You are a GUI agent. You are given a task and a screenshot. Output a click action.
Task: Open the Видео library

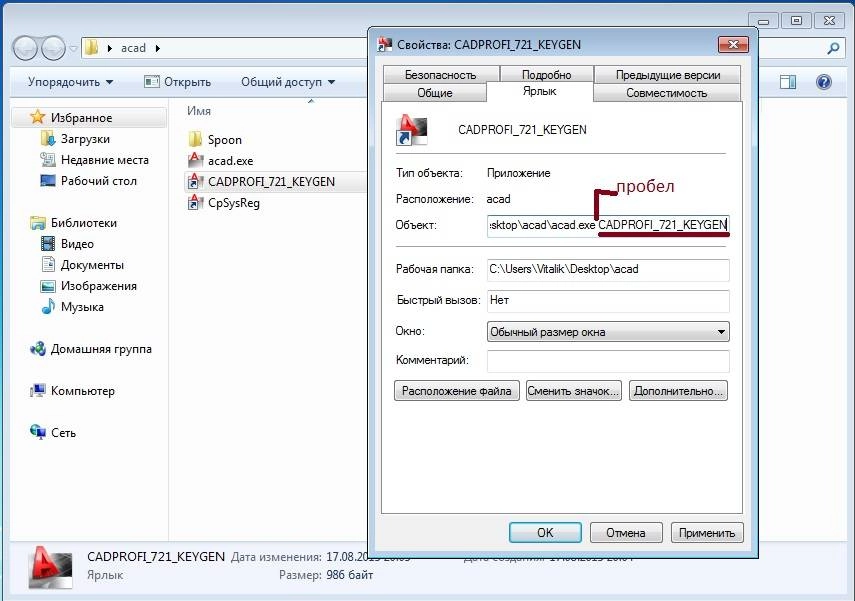click(68, 243)
